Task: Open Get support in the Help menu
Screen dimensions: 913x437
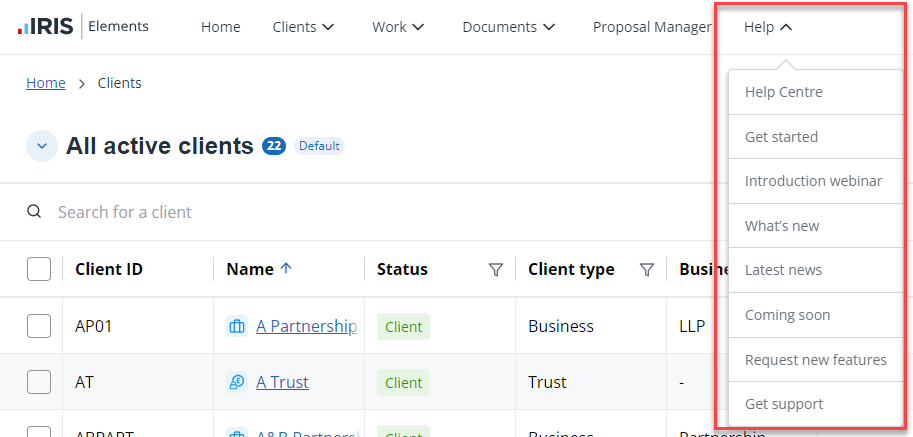Action: pos(784,404)
